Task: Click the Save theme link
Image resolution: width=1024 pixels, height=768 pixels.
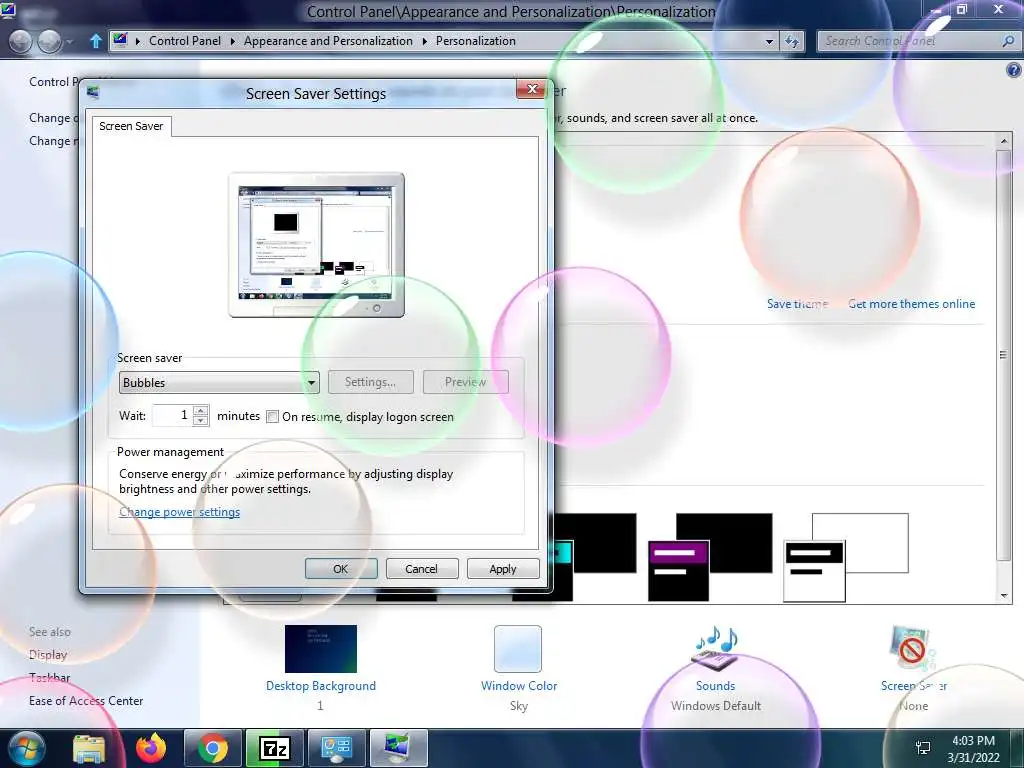Action: point(797,304)
